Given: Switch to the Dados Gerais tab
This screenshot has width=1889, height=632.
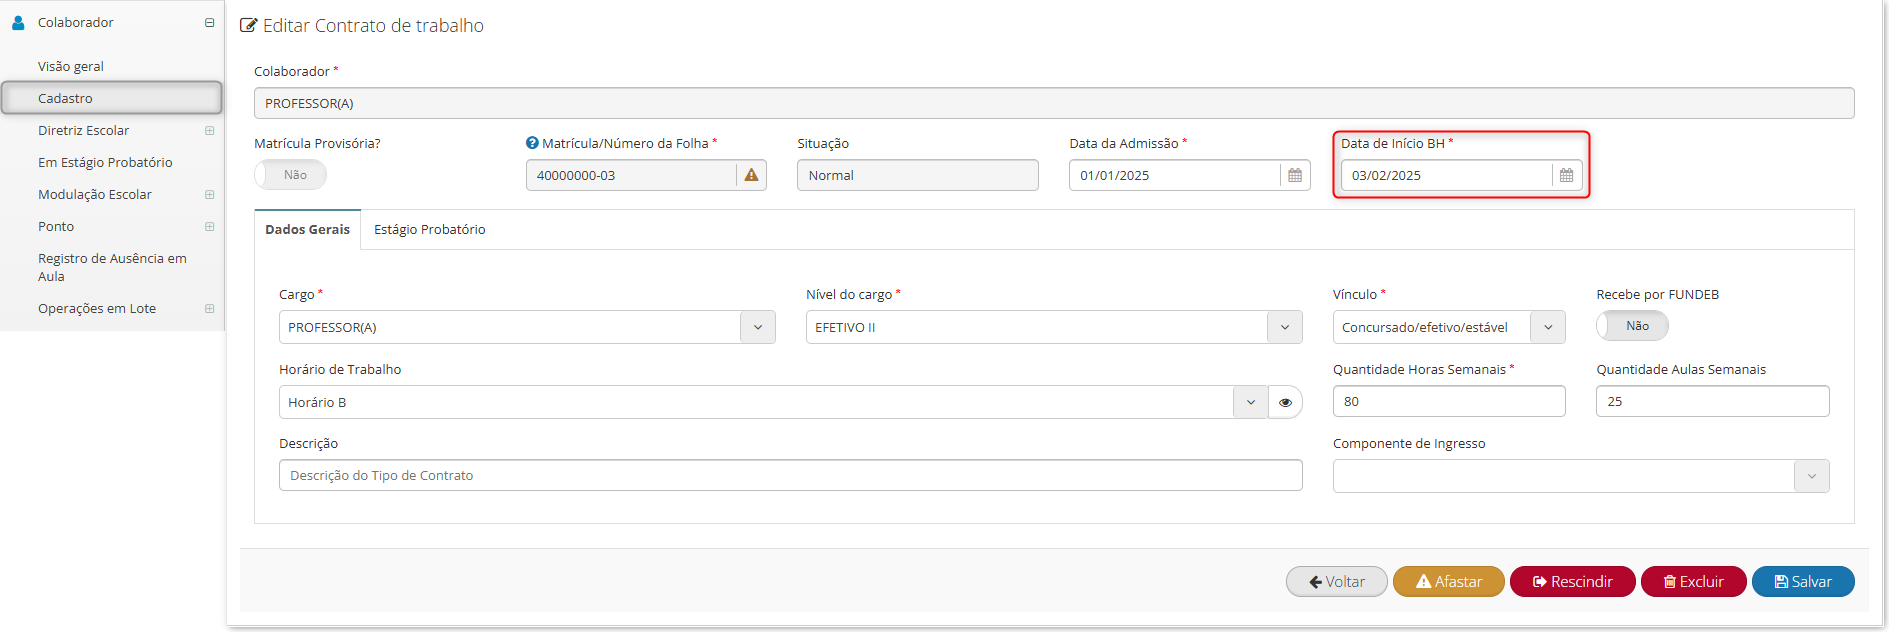Looking at the screenshot, I should tap(307, 229).
